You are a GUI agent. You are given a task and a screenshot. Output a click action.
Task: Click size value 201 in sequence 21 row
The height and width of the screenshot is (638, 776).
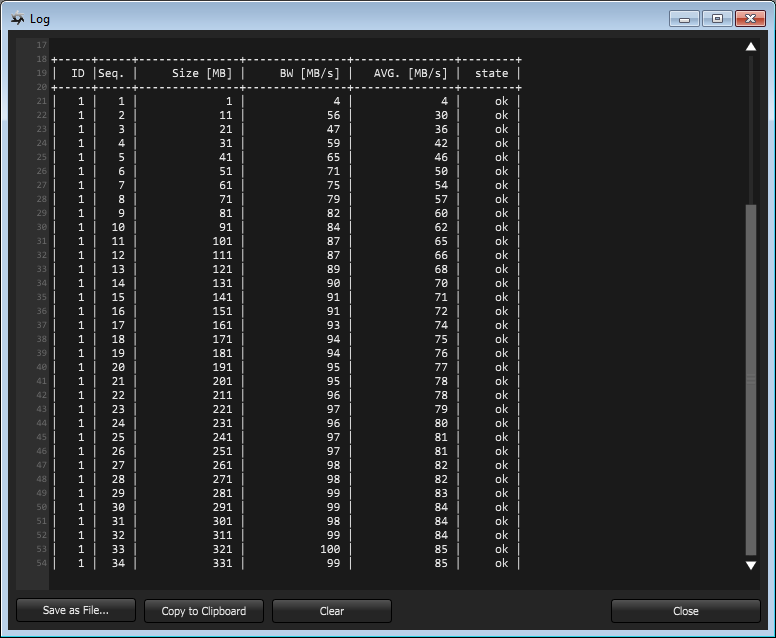[x=222, y=381]
